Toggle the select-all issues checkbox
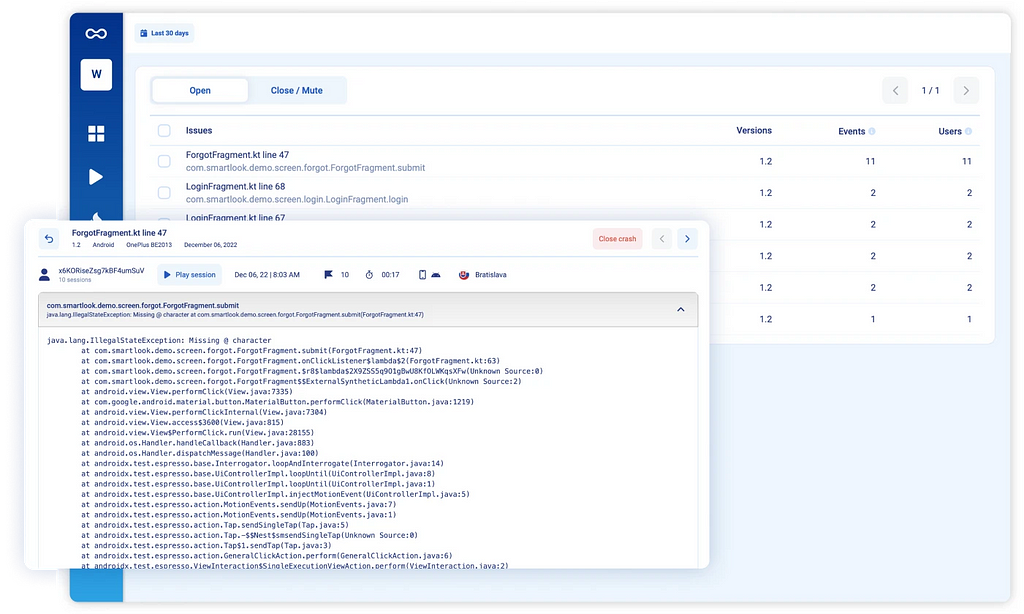The image size is (1024, 614). pyautogui.click(x=164, y=131)
